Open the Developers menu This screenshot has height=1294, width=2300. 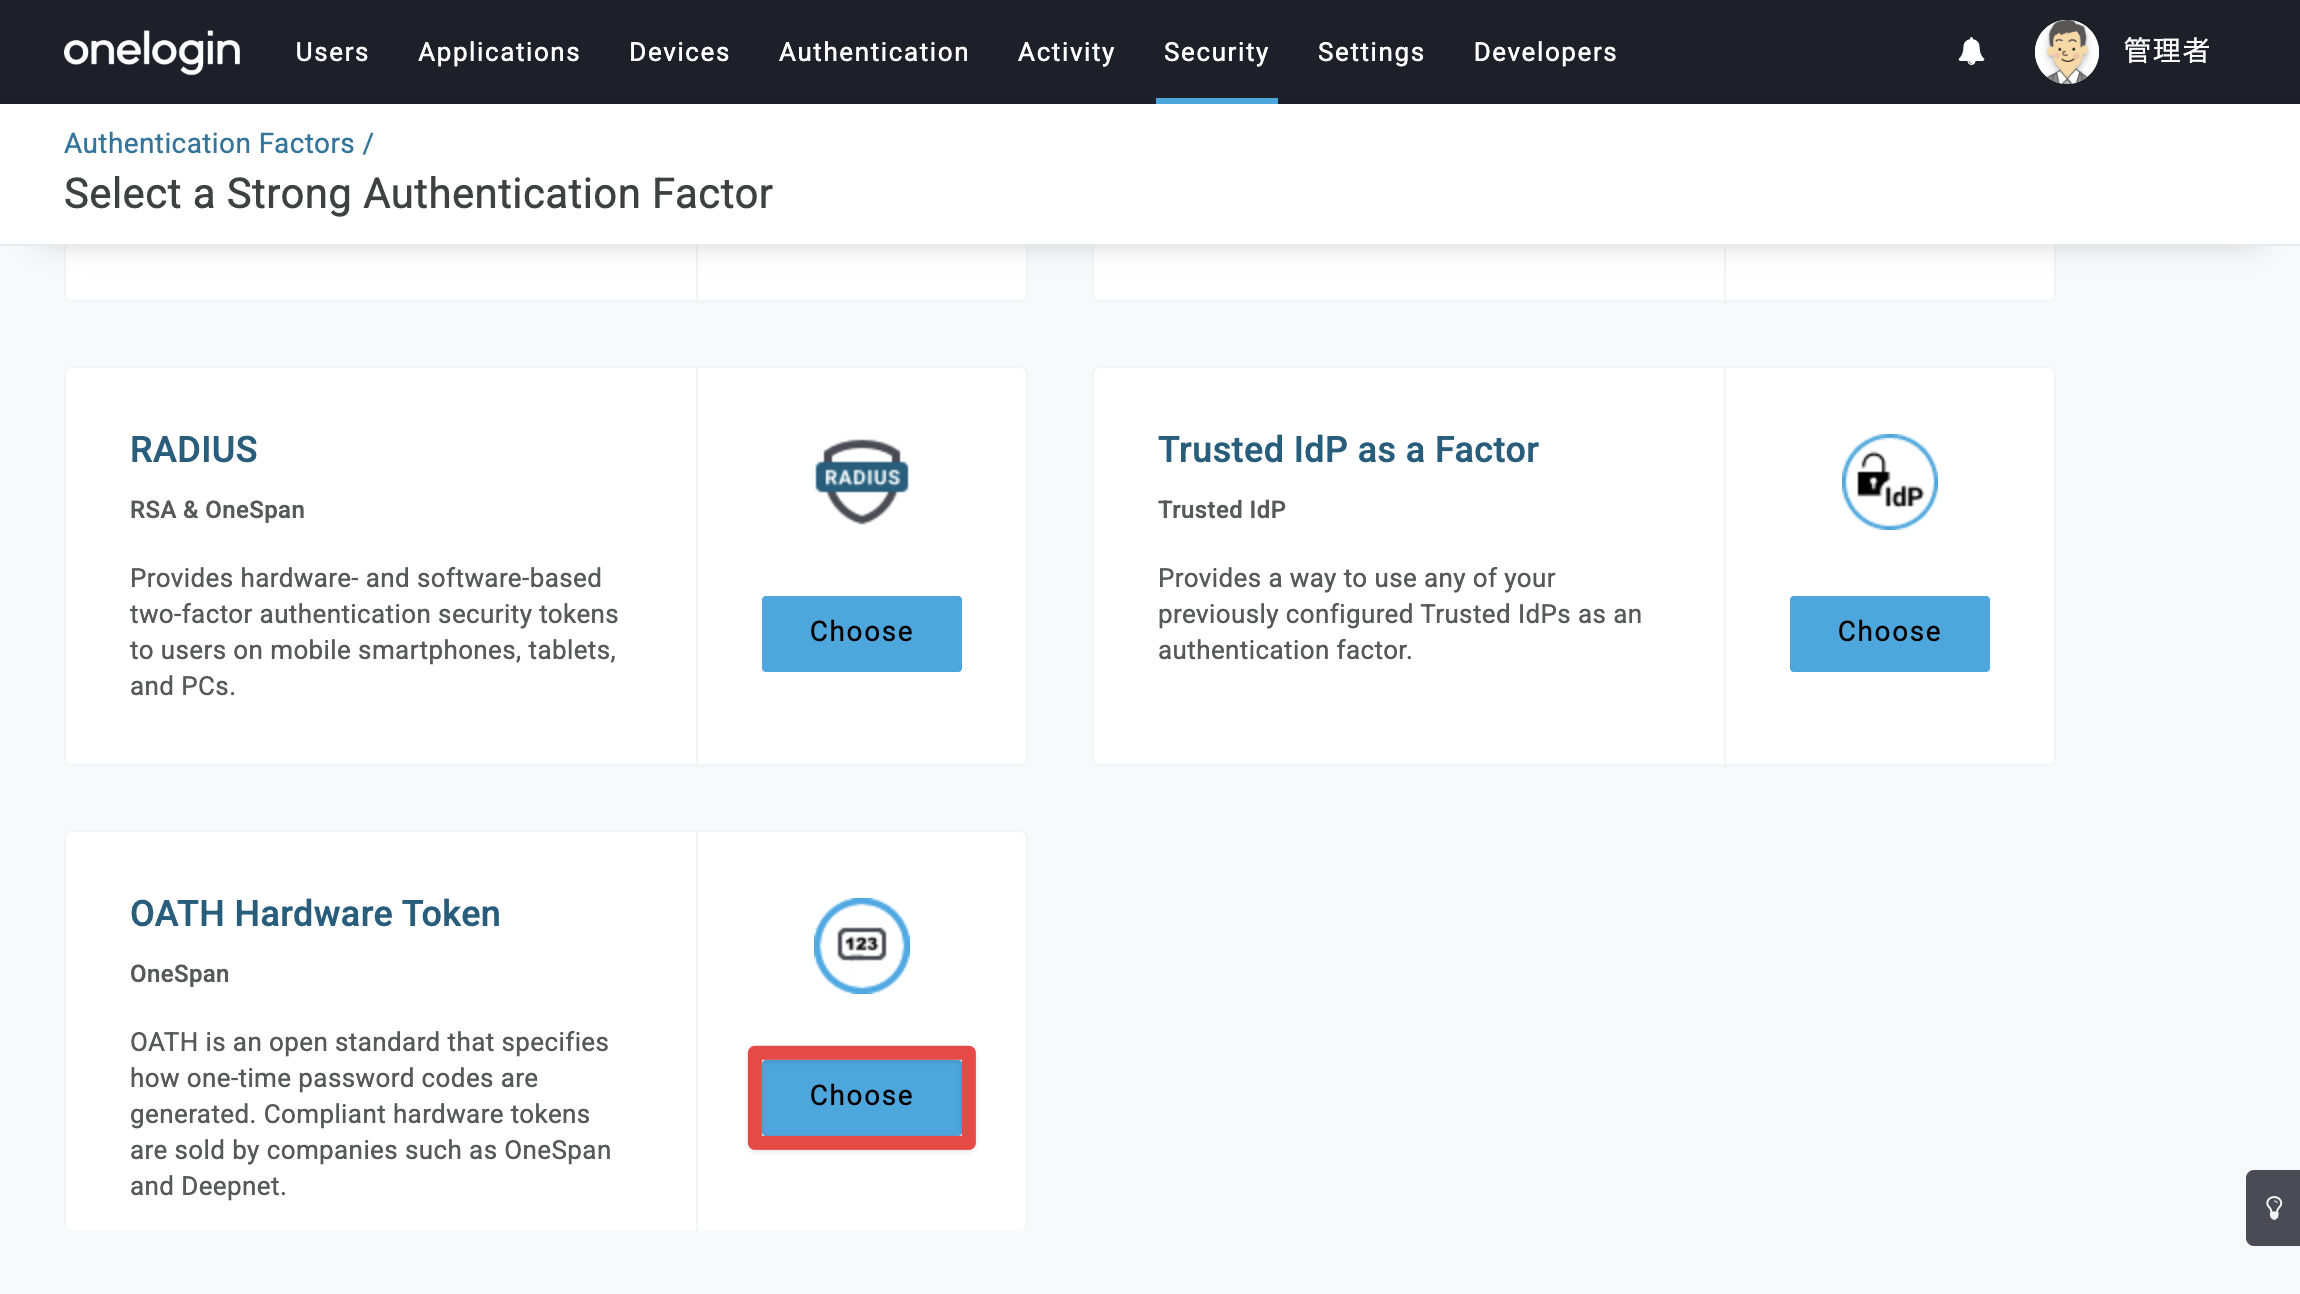1545,52
